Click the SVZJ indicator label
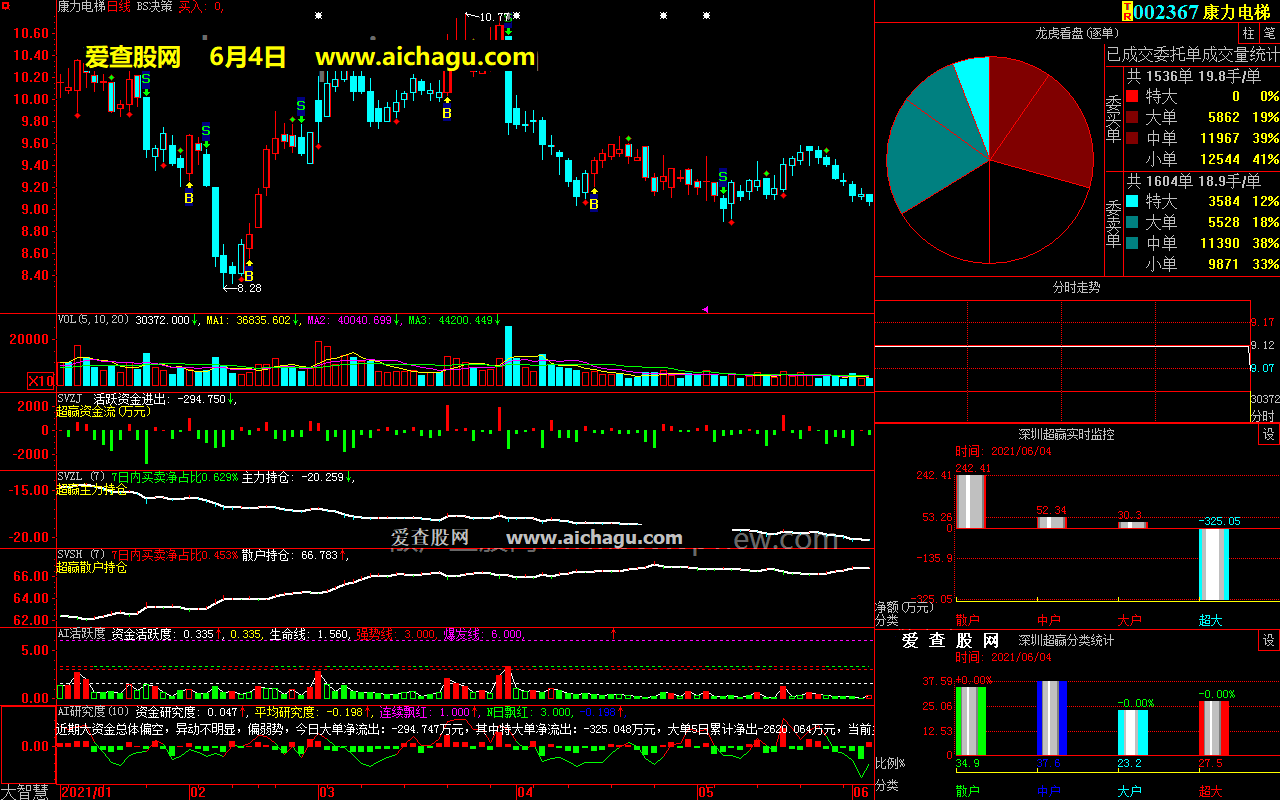This screenshot has height=800, width=1280. [71, 398]
